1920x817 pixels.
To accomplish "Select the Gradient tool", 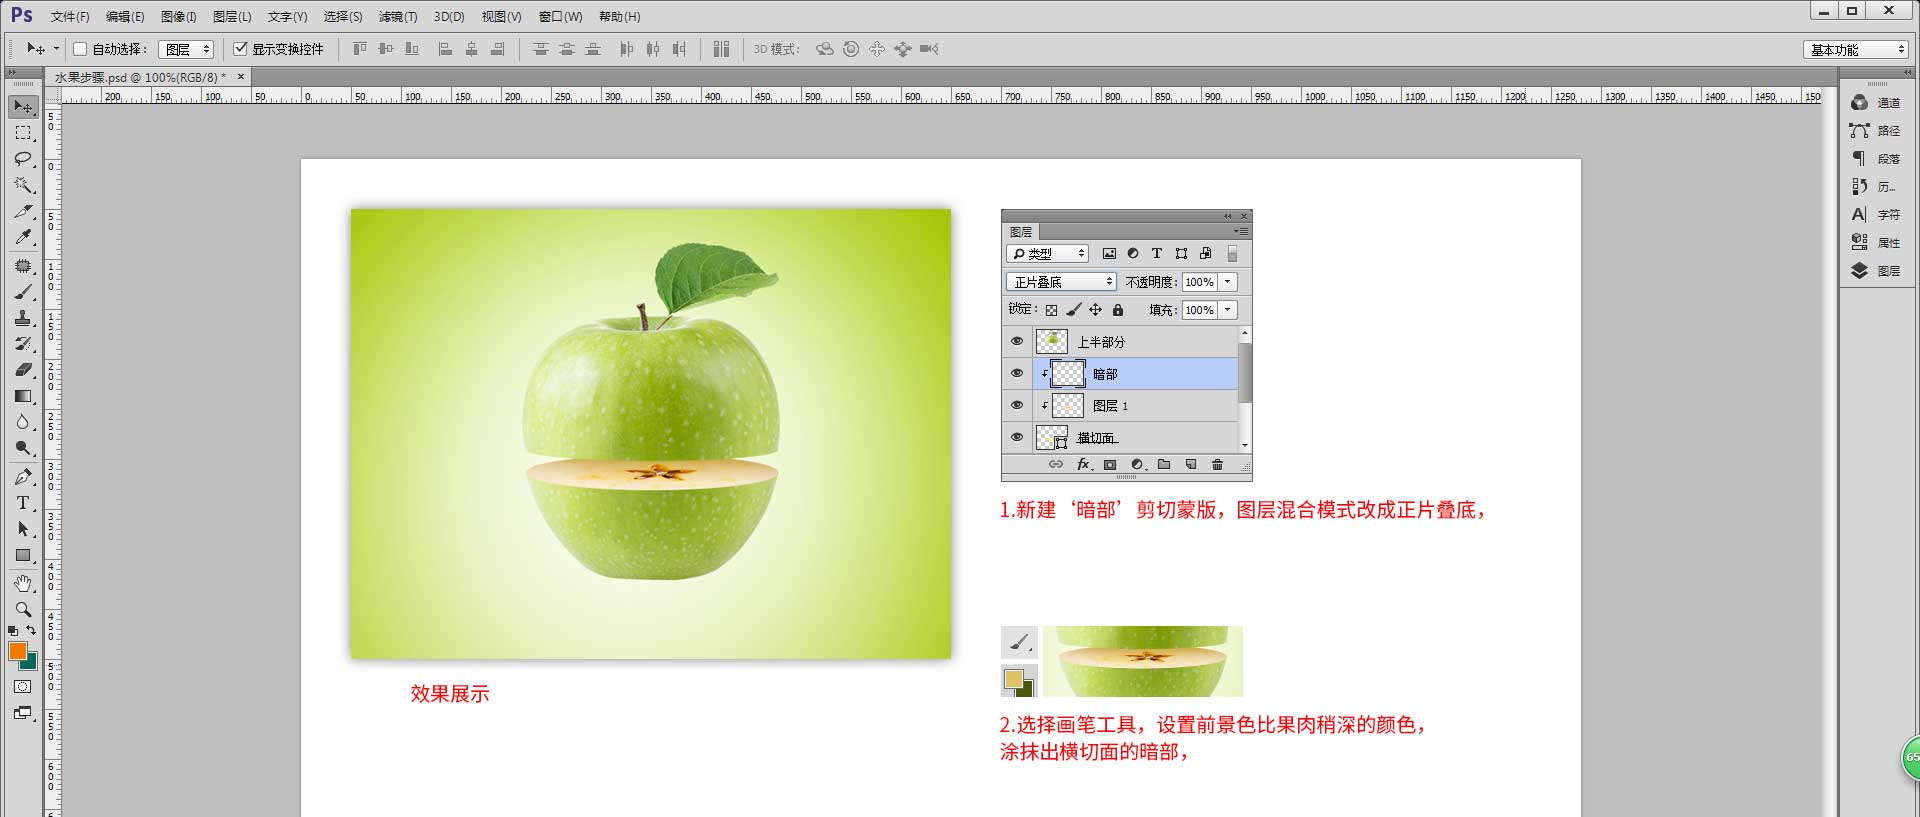I will point(23,396).
